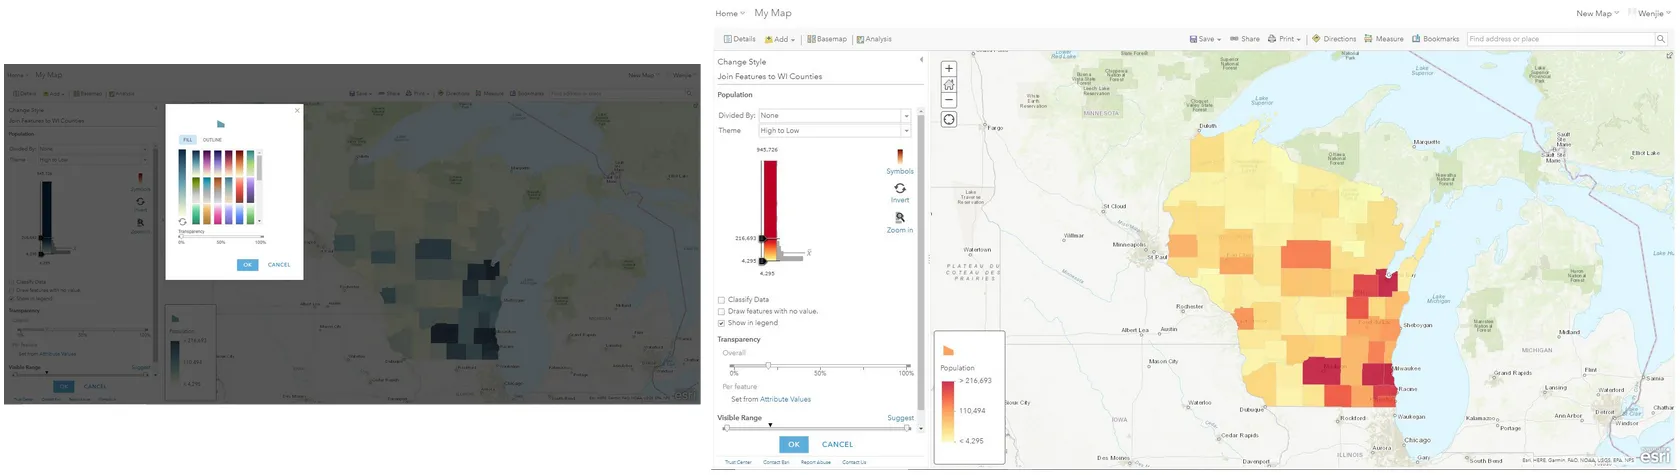The height and width of the screenshot is (475, 1680).
Task: Click the map zoom out minus button
Action: pyautogui.click(x=949, y=101)
